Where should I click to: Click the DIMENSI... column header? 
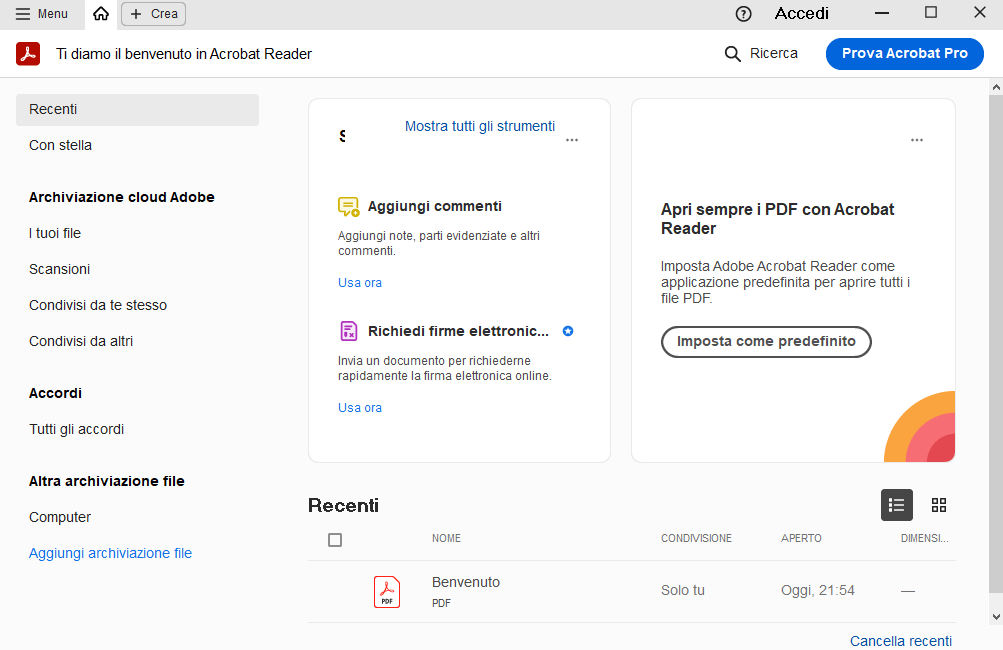[x=924, y=538]
